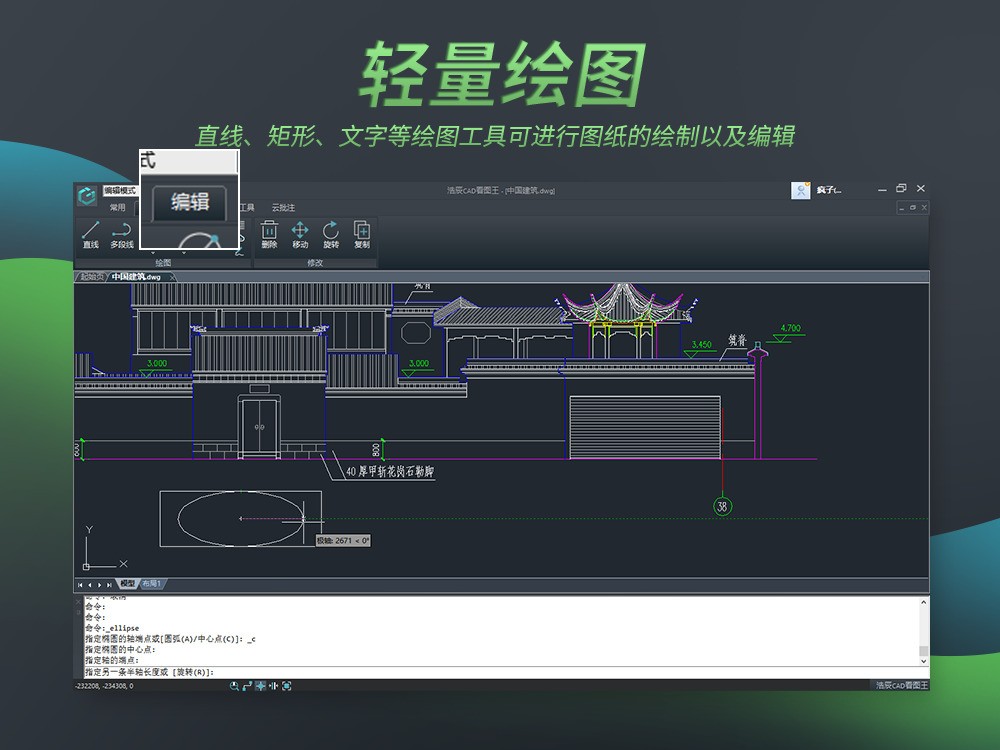
Task: Open the 编辑 ribbon tab
Action: (189, 202)
